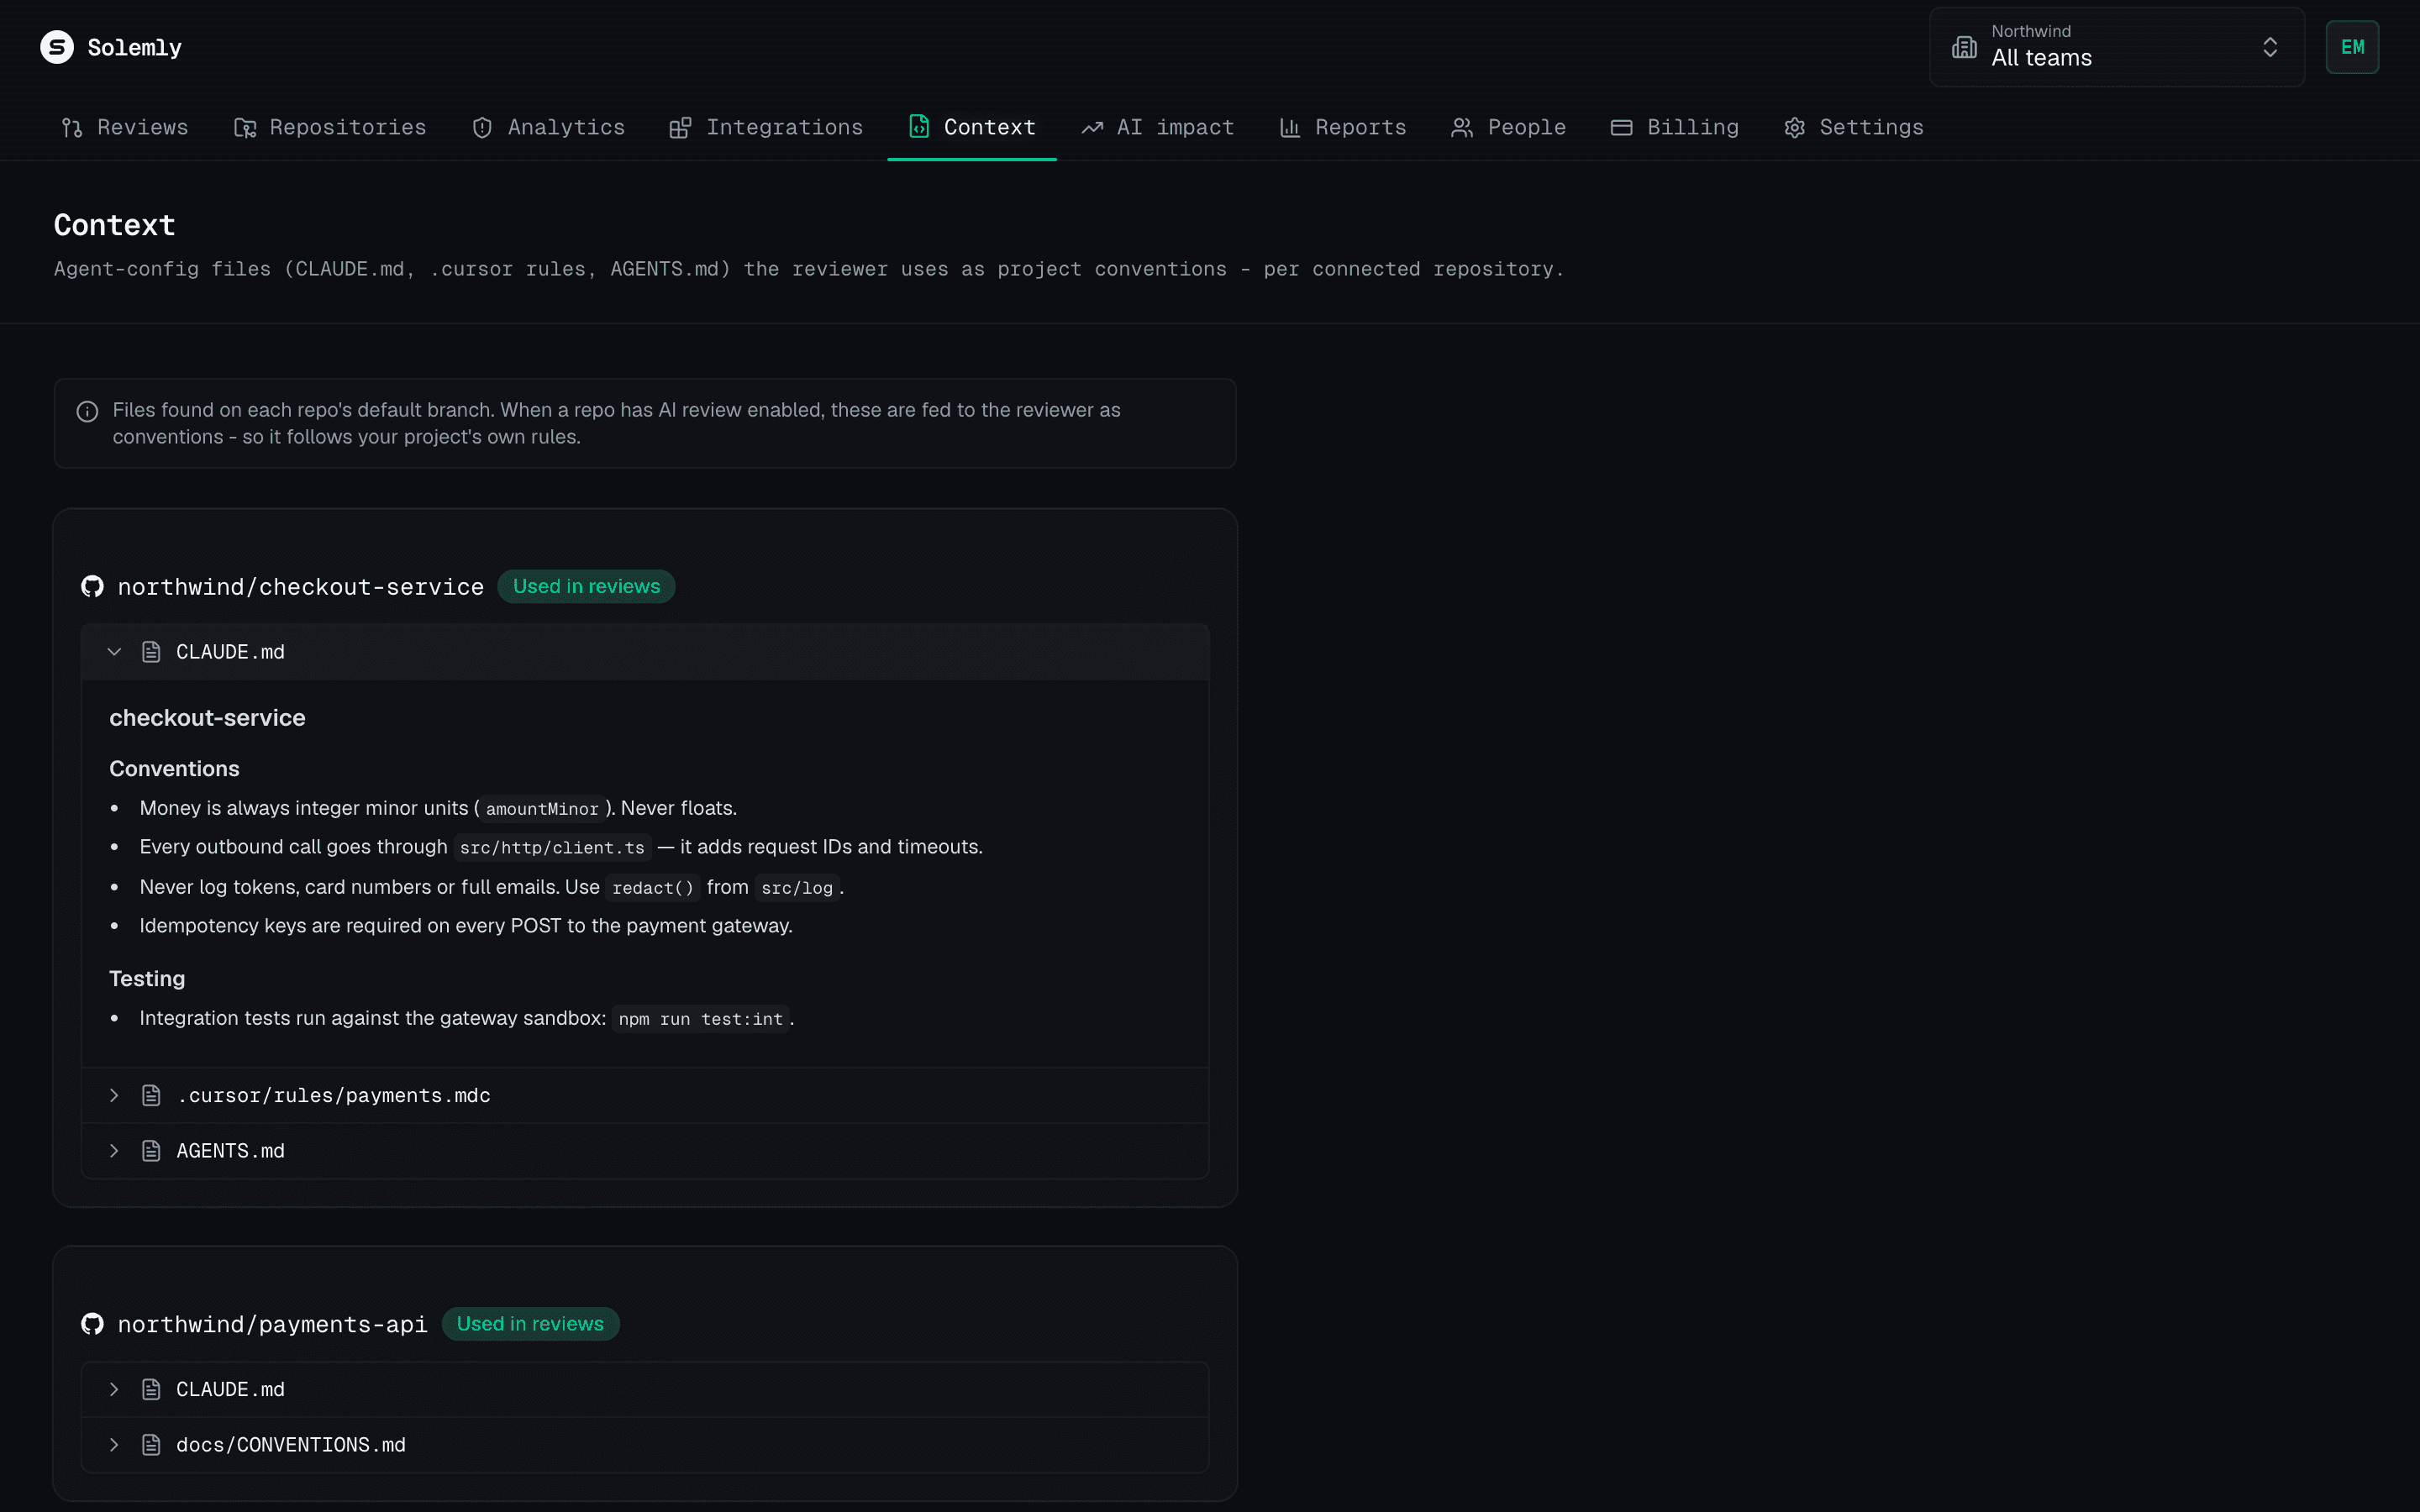Collapse CLAUDE.md in checkout-service
The image size is (2420, 1512).
[645, 652]
